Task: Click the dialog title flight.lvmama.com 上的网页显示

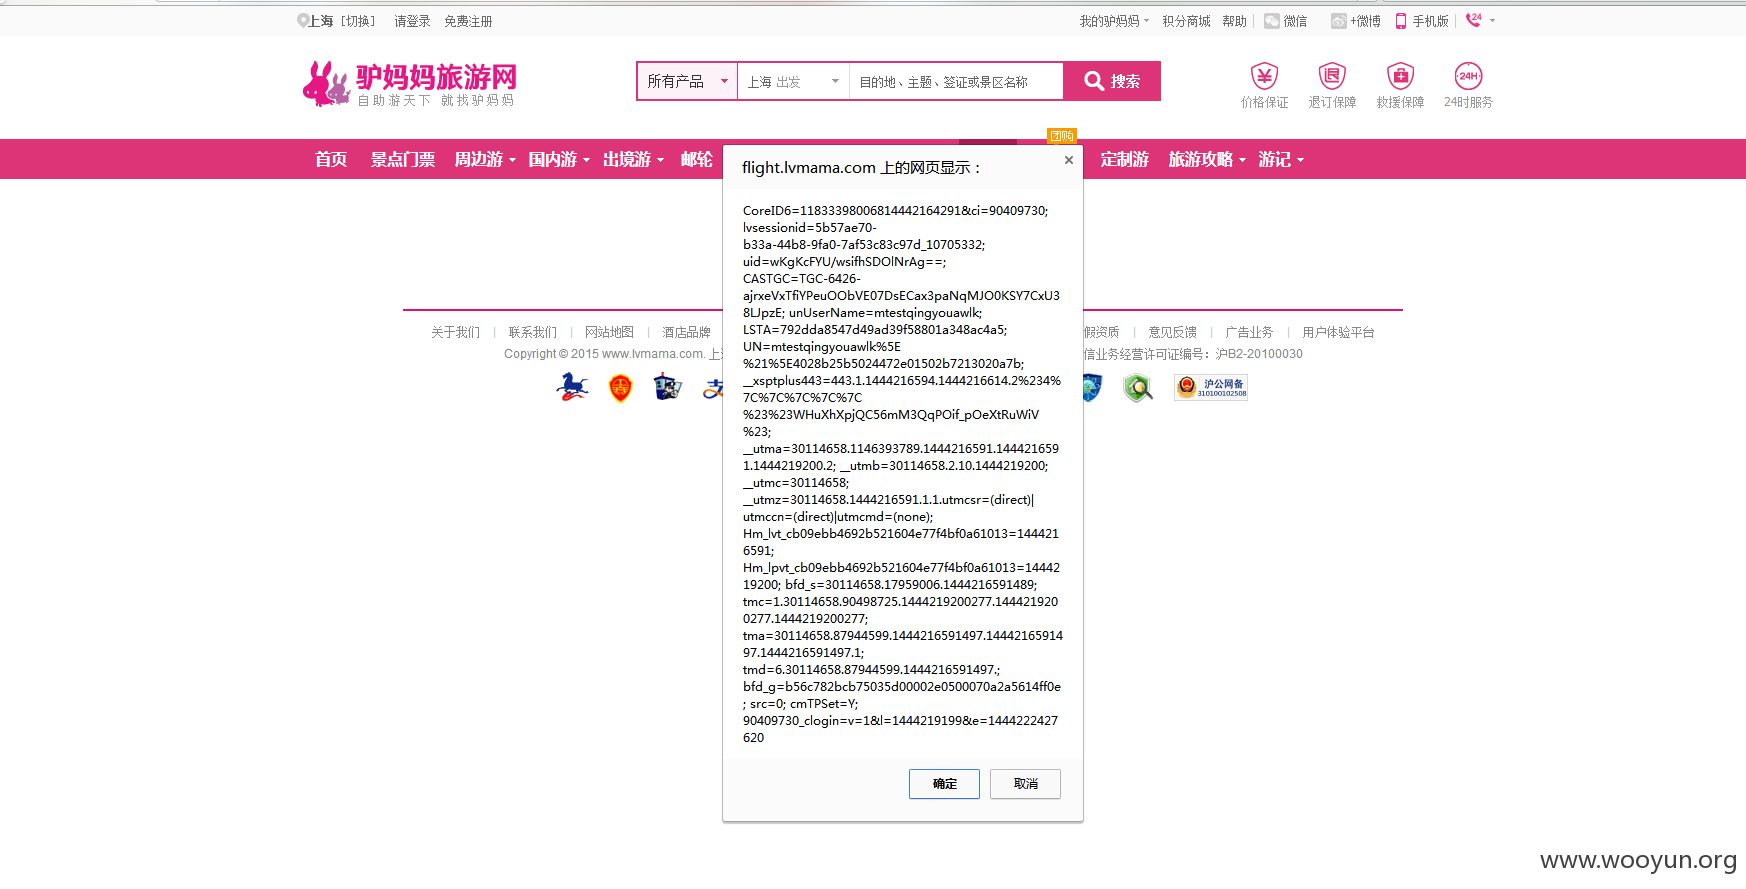Action: [862, 168]
